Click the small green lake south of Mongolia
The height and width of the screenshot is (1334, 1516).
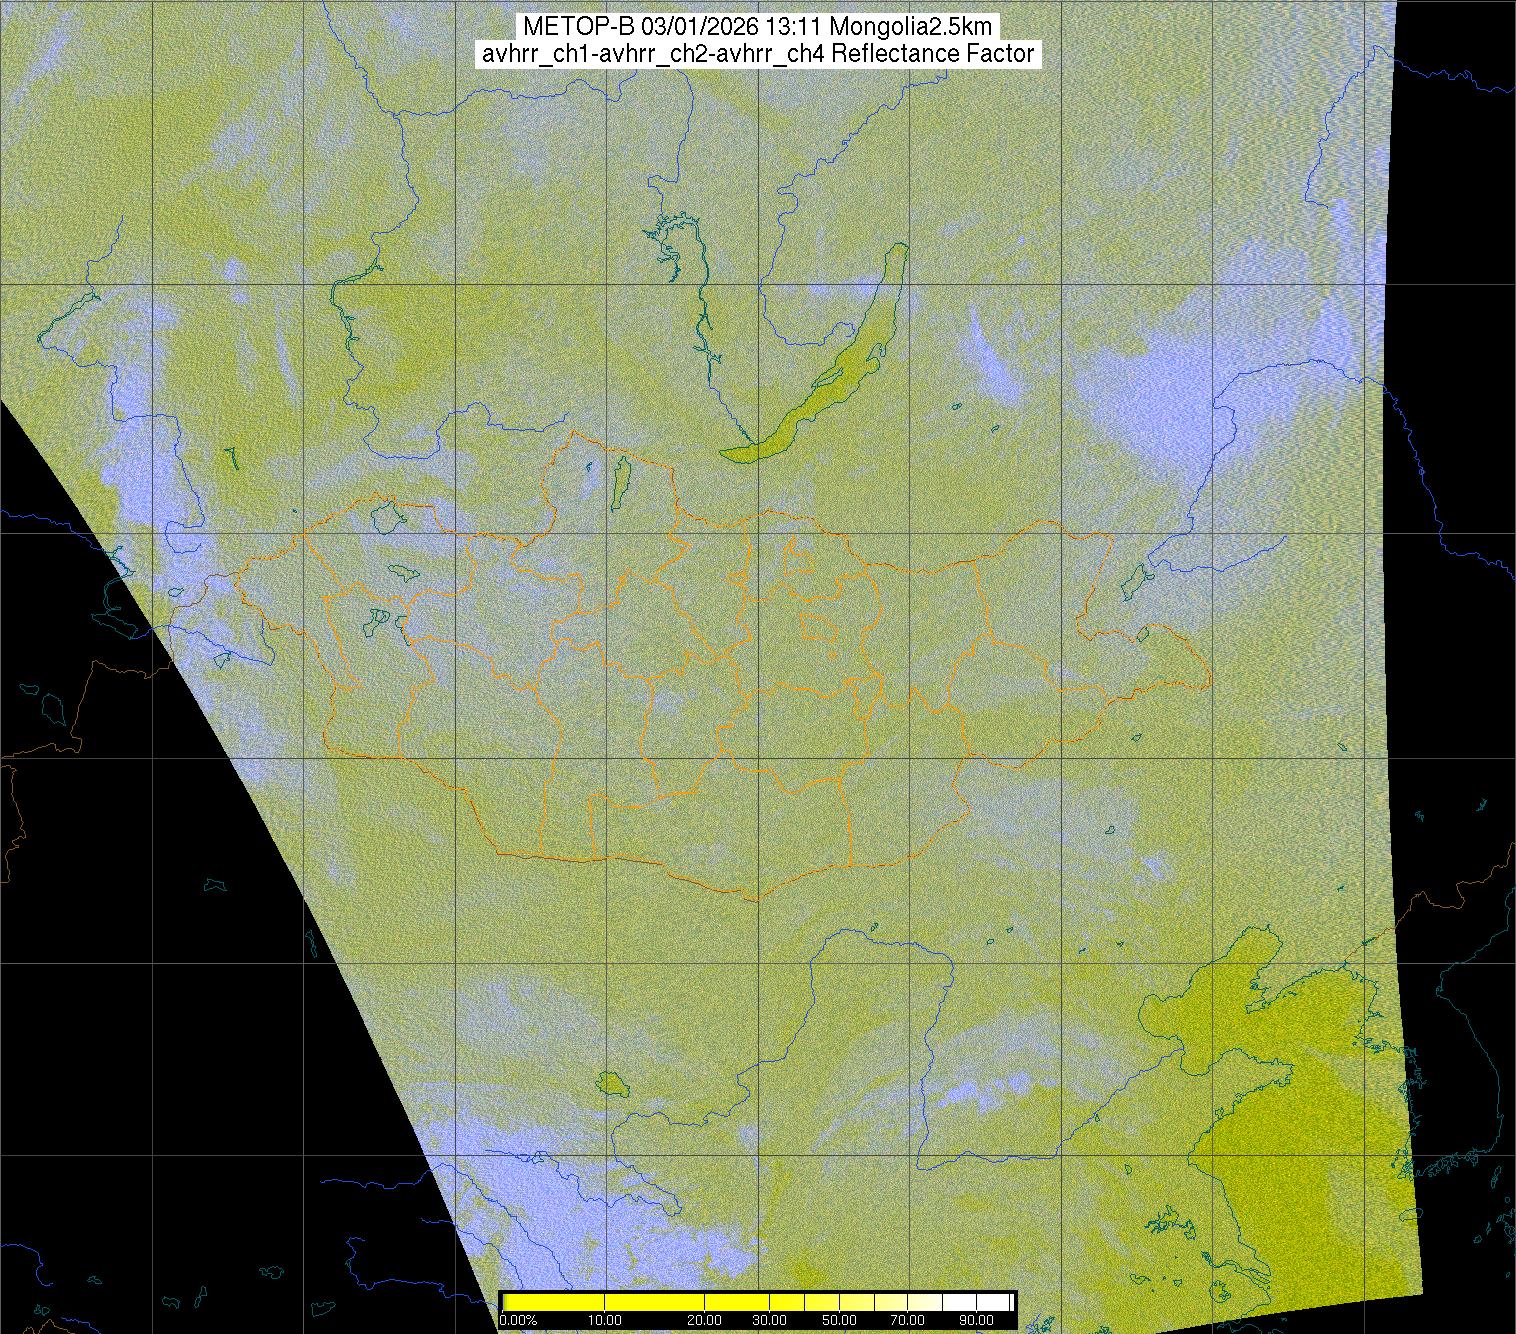click(610, 1083)
